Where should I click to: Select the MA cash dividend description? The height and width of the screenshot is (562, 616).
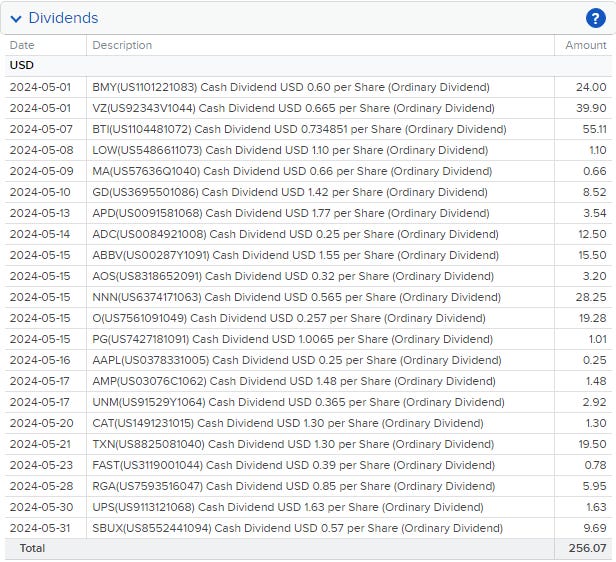(292, 171)
